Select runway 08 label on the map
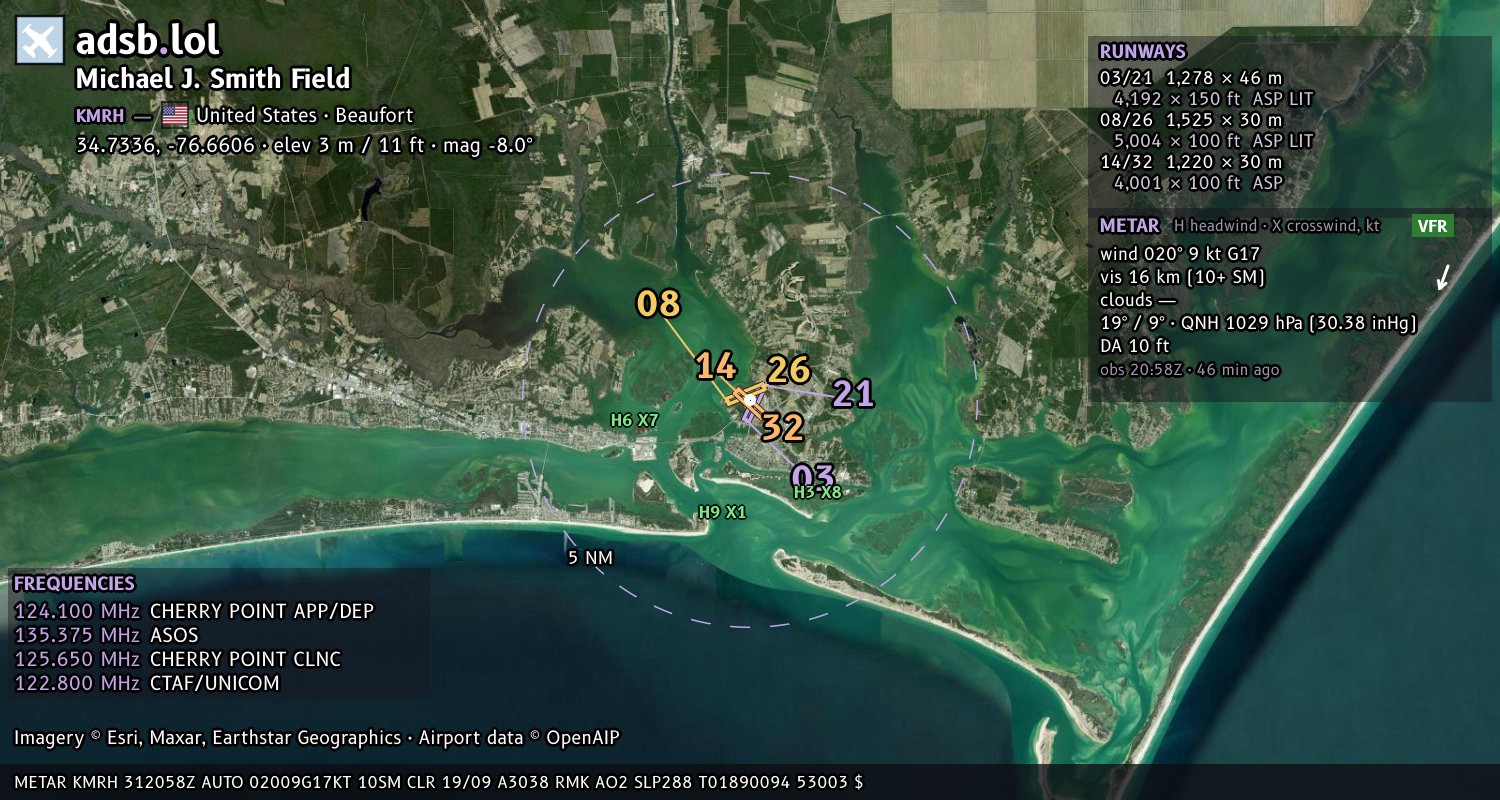 658,304
